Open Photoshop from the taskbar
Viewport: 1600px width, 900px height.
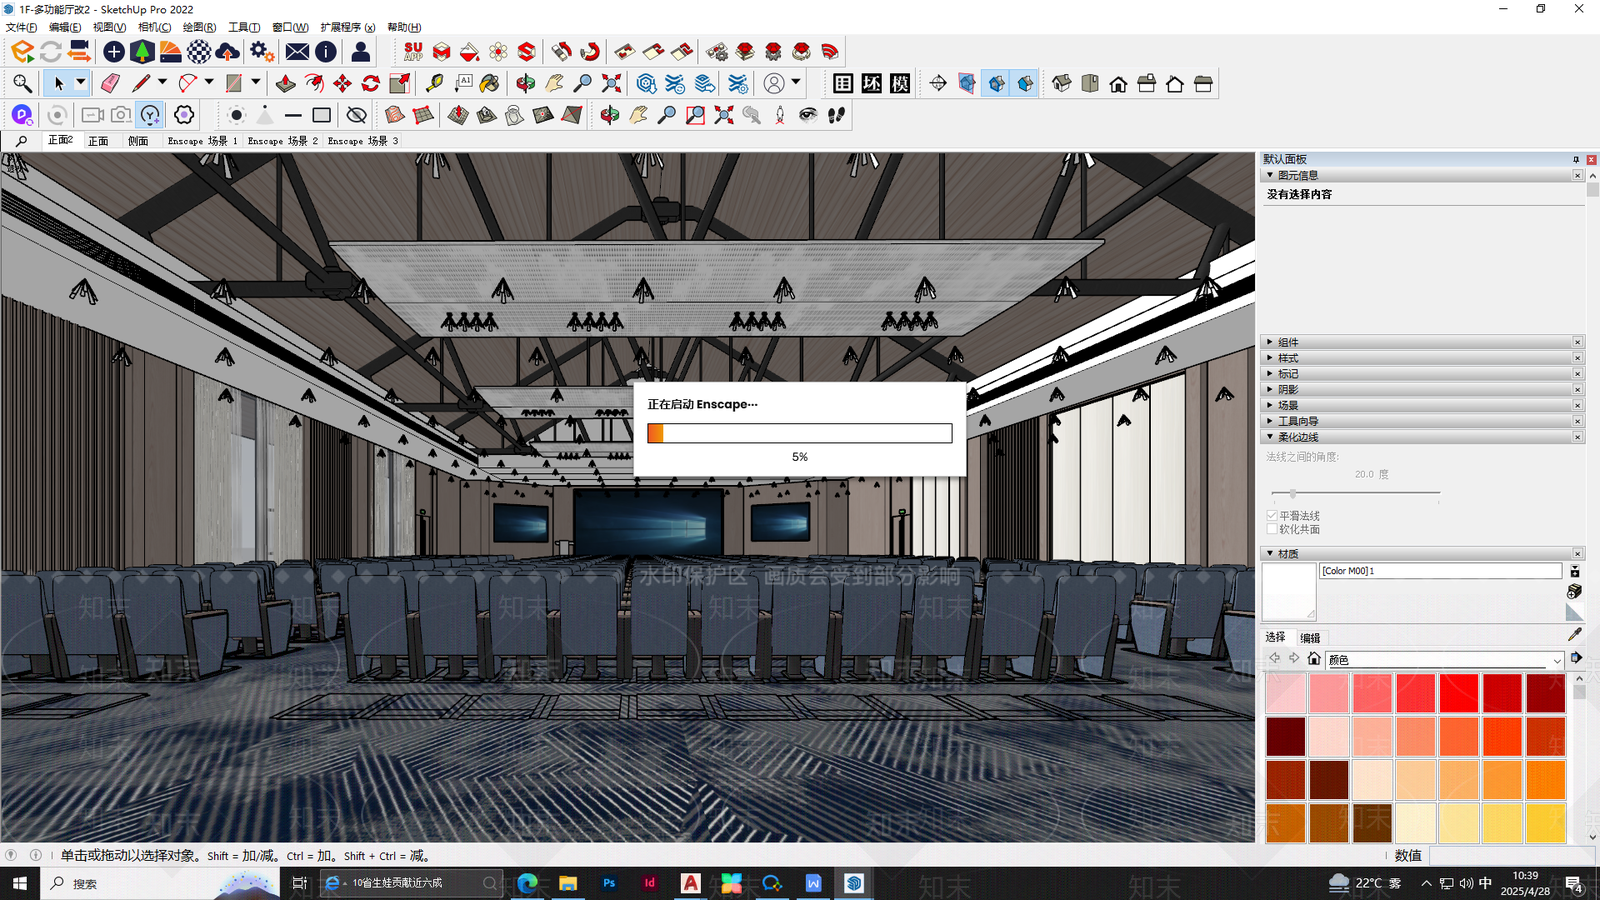point(609,883)
